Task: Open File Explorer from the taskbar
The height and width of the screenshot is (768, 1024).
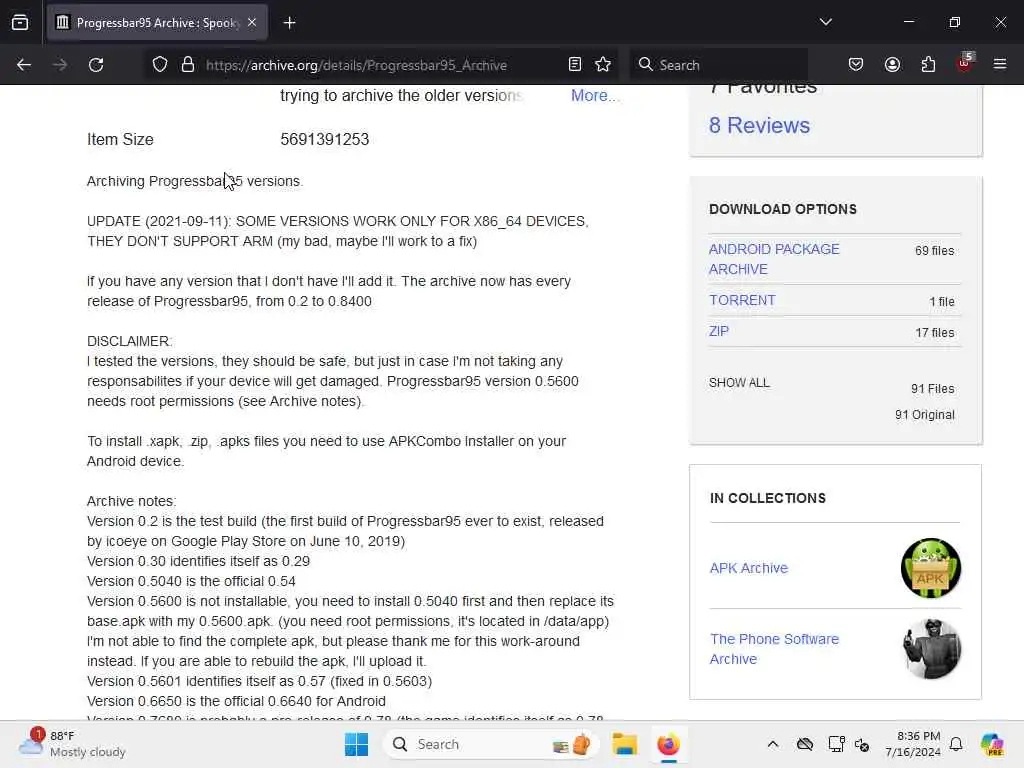Action: coord(624,744)
